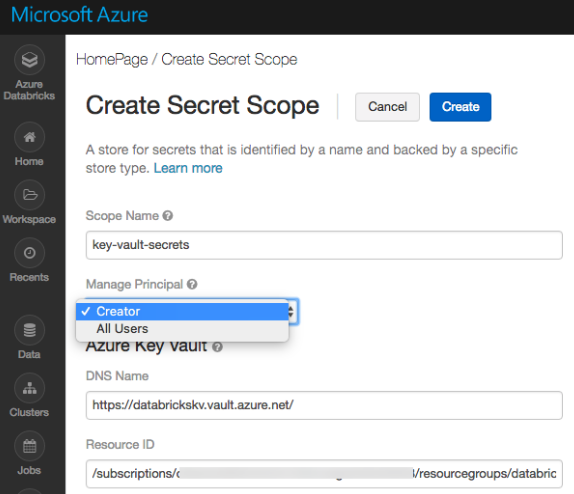The image size is (574, 494).
Task: Click the blue Create button
Action: [460, 107]
